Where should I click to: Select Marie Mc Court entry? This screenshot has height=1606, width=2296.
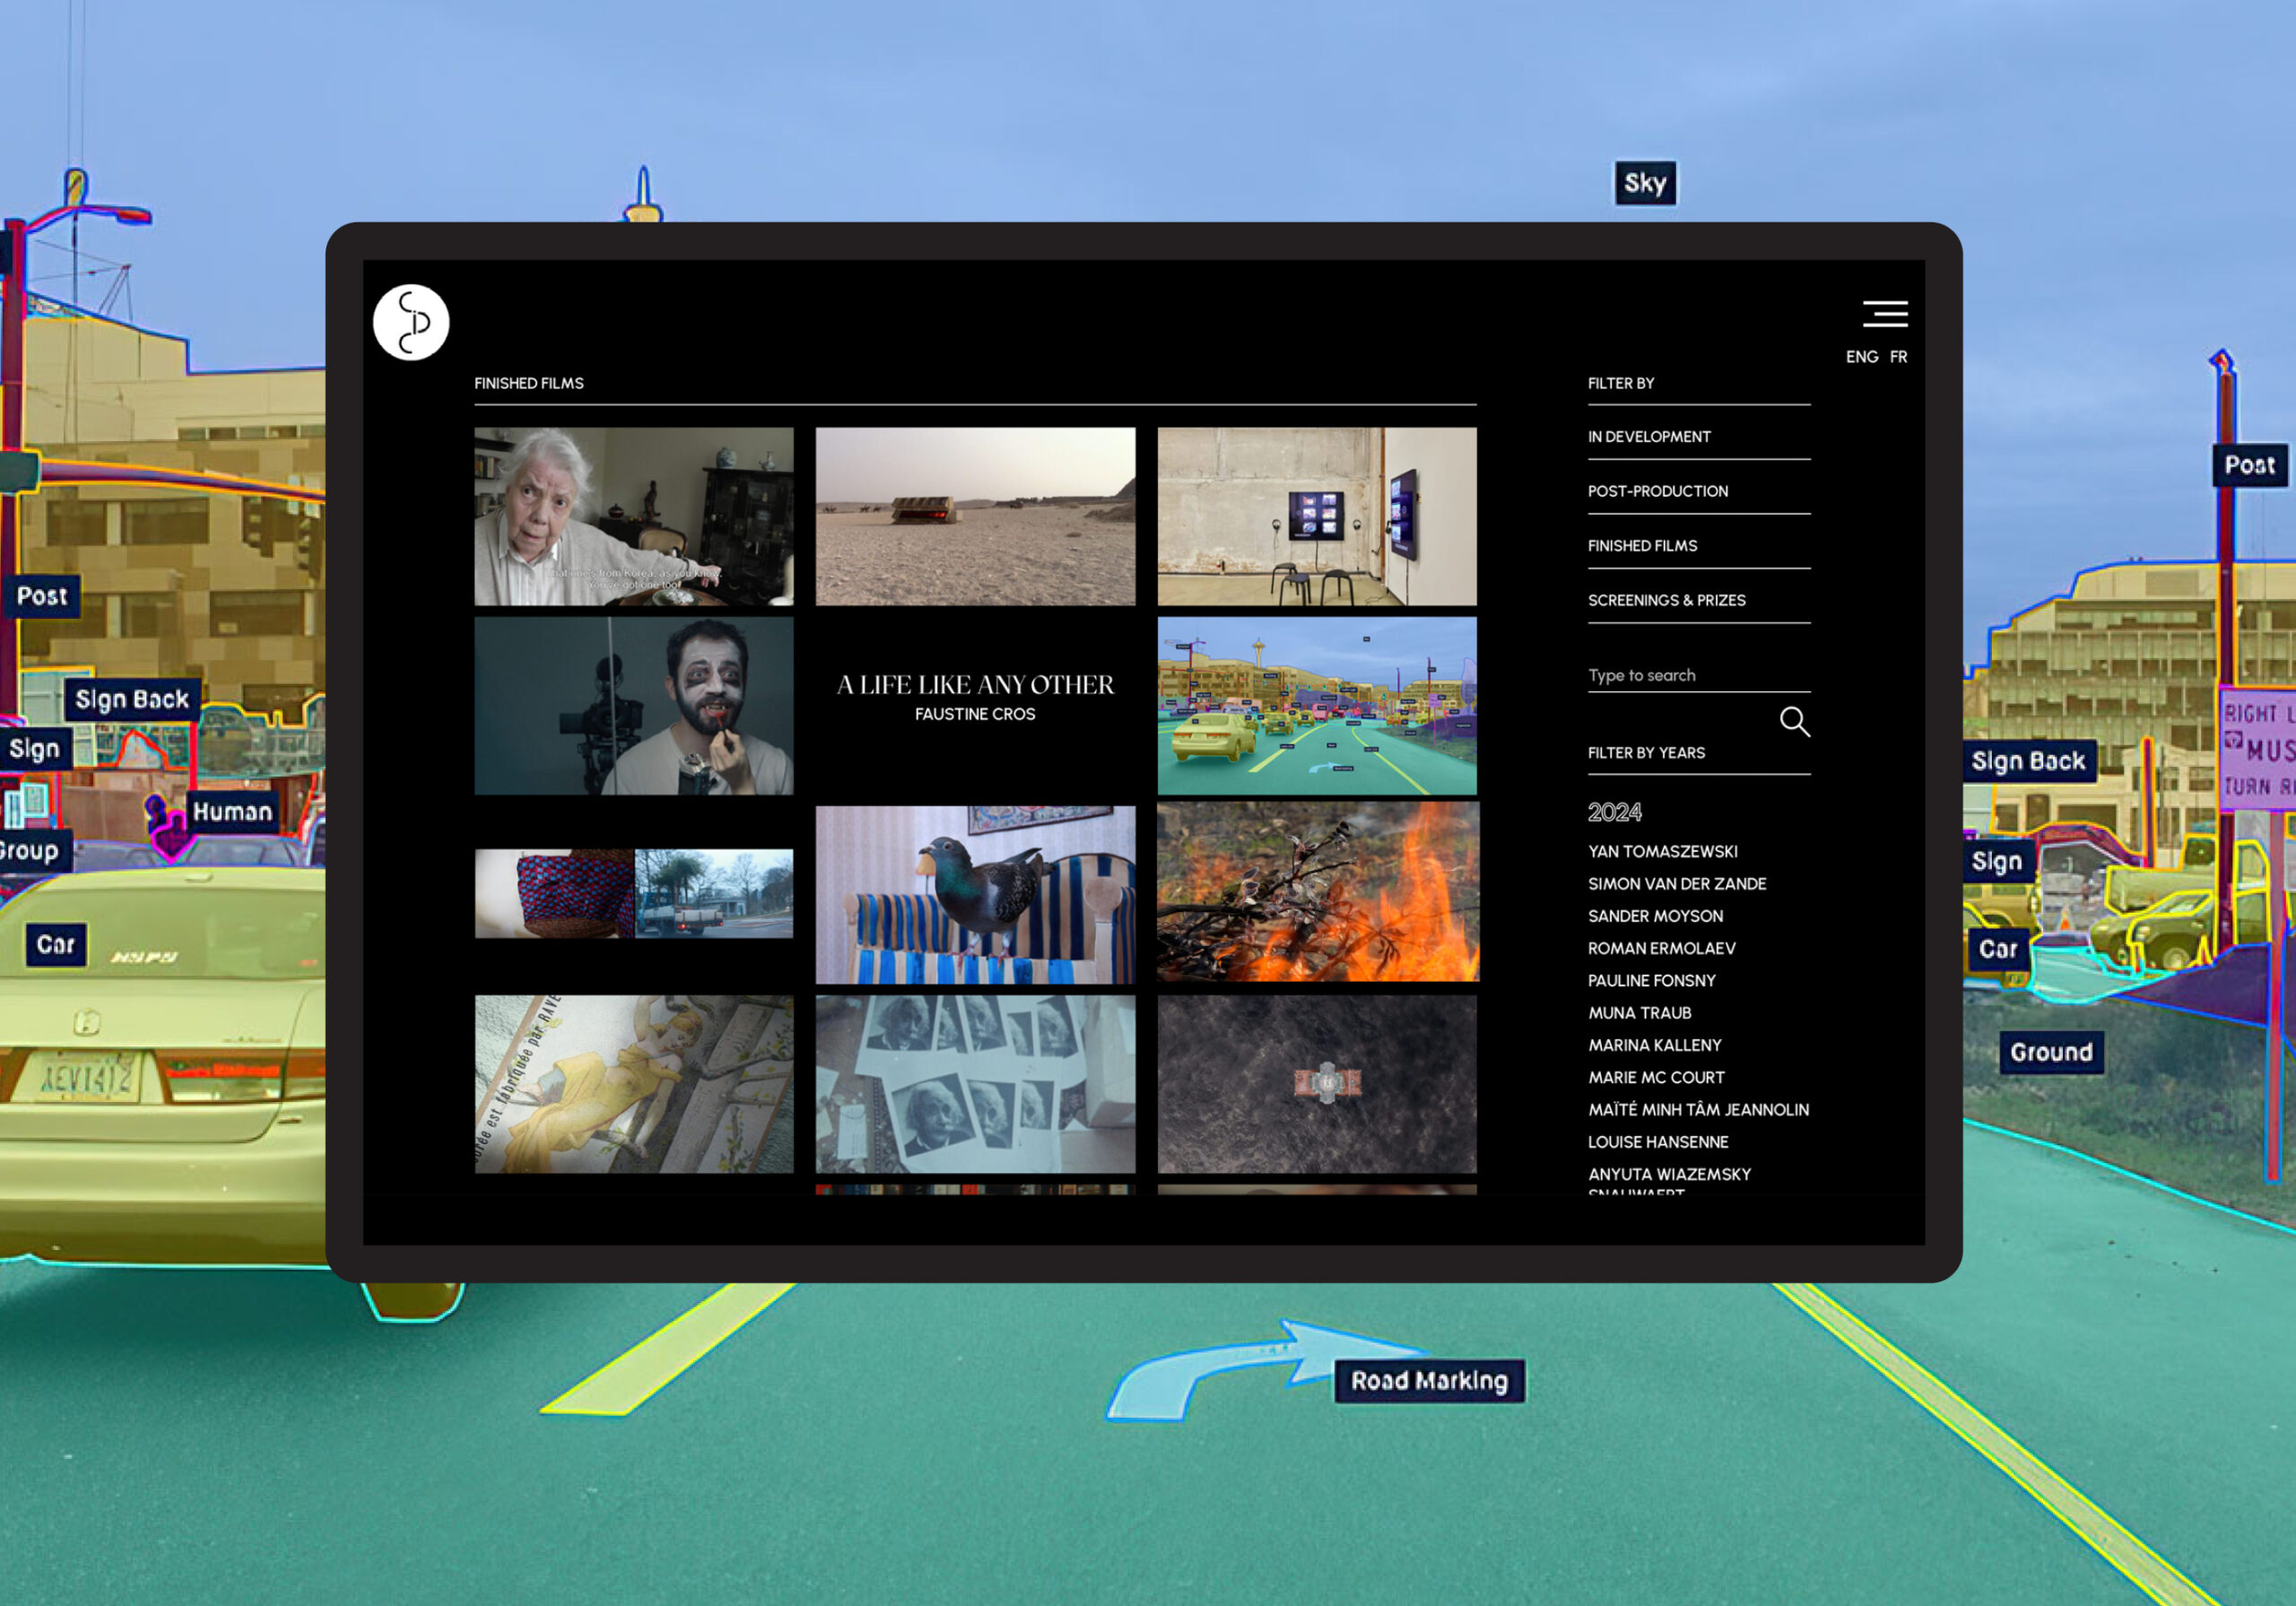(1656, 1078)
